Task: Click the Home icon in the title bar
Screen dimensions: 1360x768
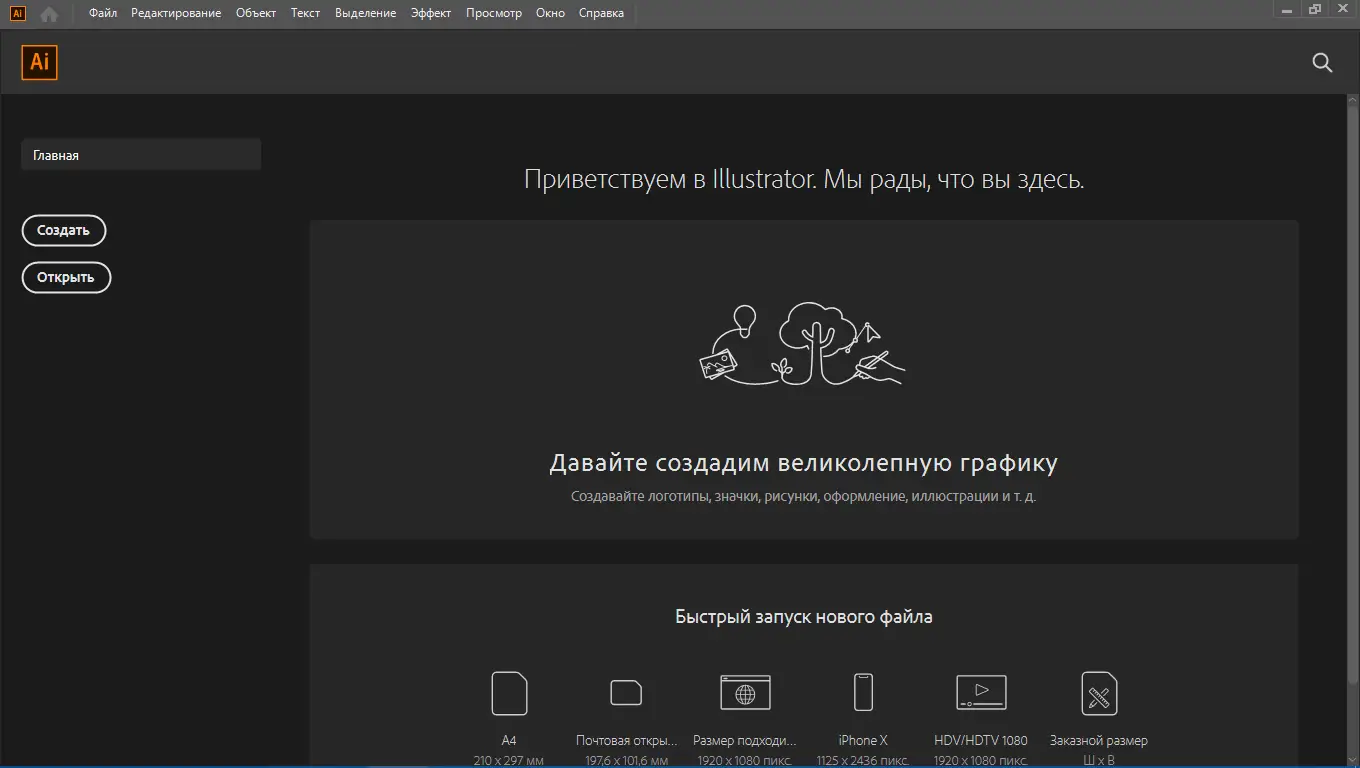Action: click(48, 12)
